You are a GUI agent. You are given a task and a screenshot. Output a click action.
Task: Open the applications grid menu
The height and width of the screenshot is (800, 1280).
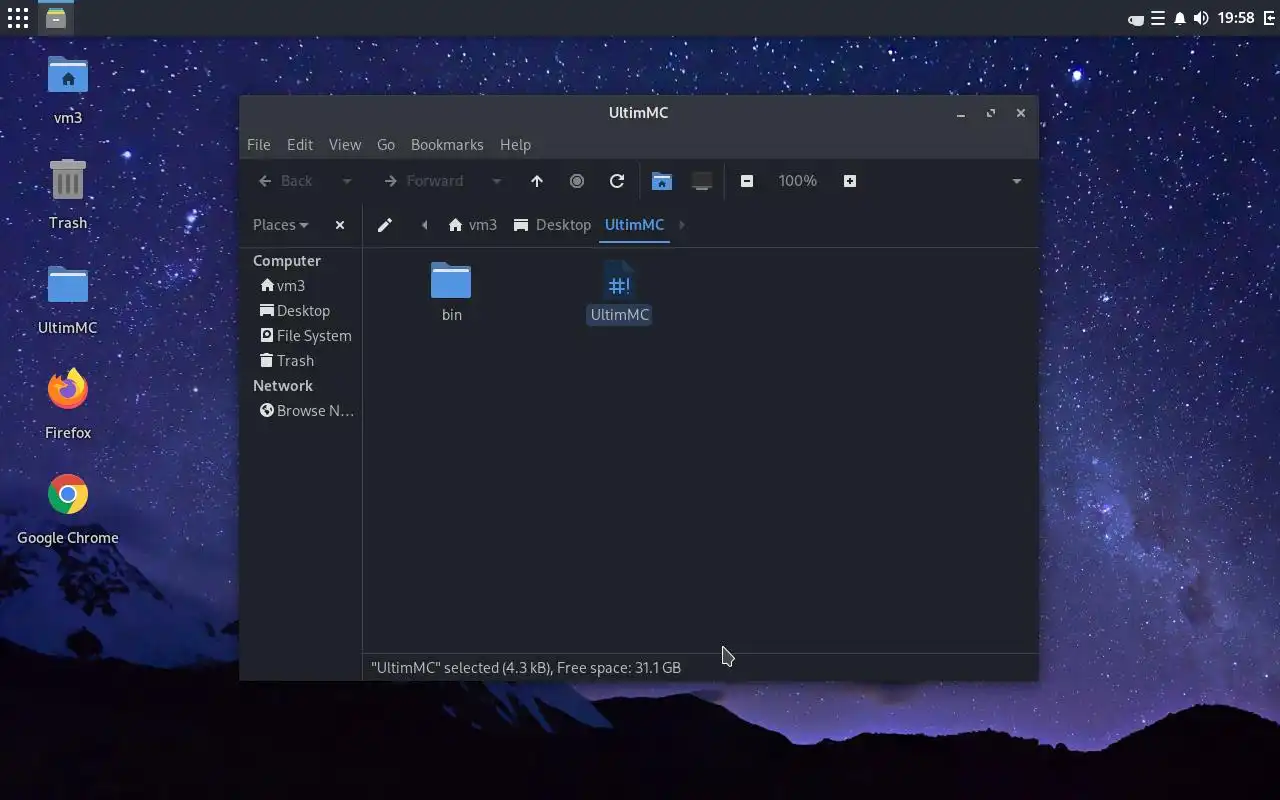[x=18, y=18]
